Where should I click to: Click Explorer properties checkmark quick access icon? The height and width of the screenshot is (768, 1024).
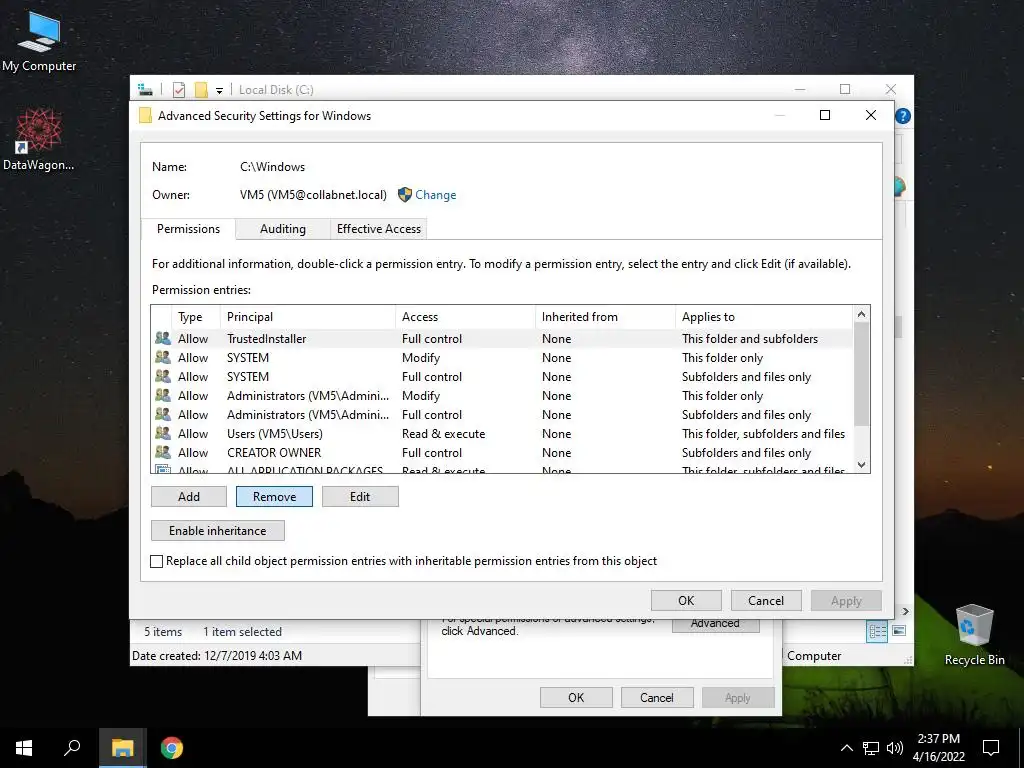point(179,90)
